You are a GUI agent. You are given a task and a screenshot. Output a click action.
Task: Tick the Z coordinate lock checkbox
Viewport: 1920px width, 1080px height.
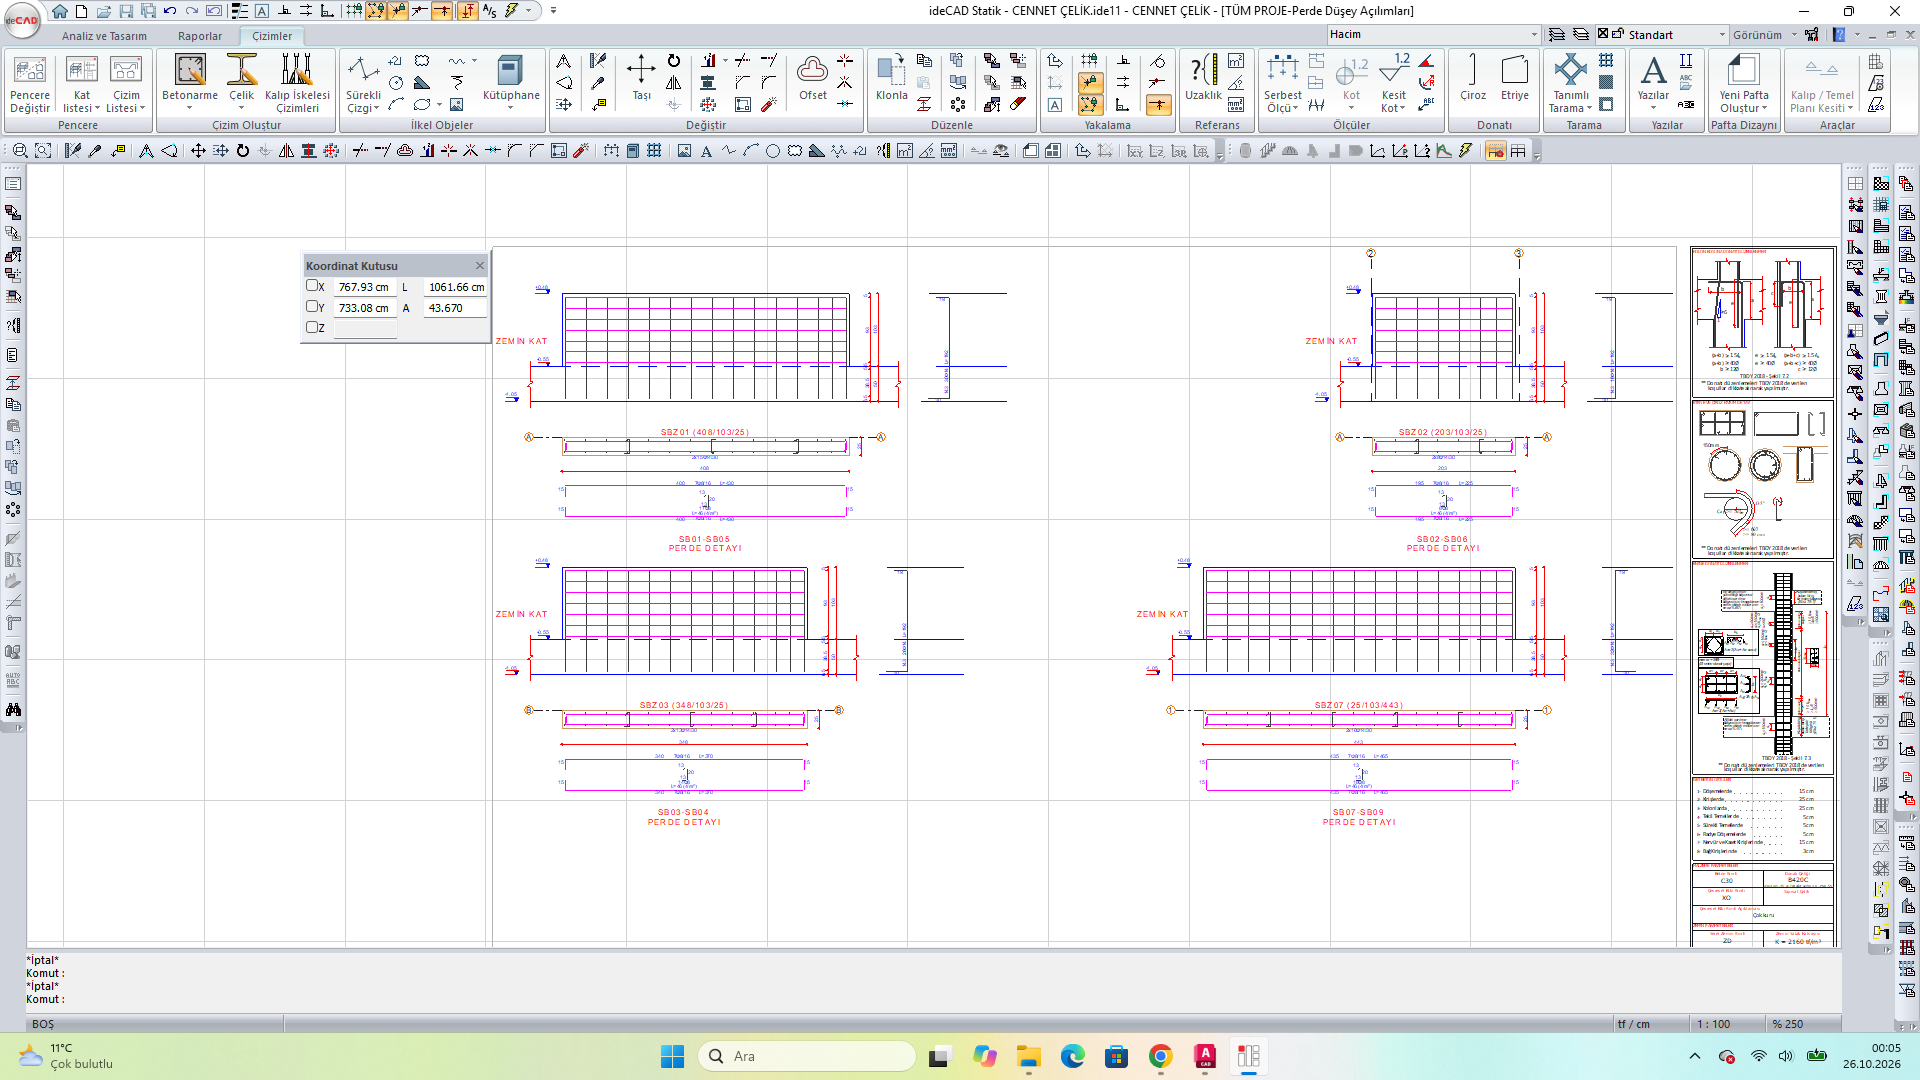(x=312, y=327)
